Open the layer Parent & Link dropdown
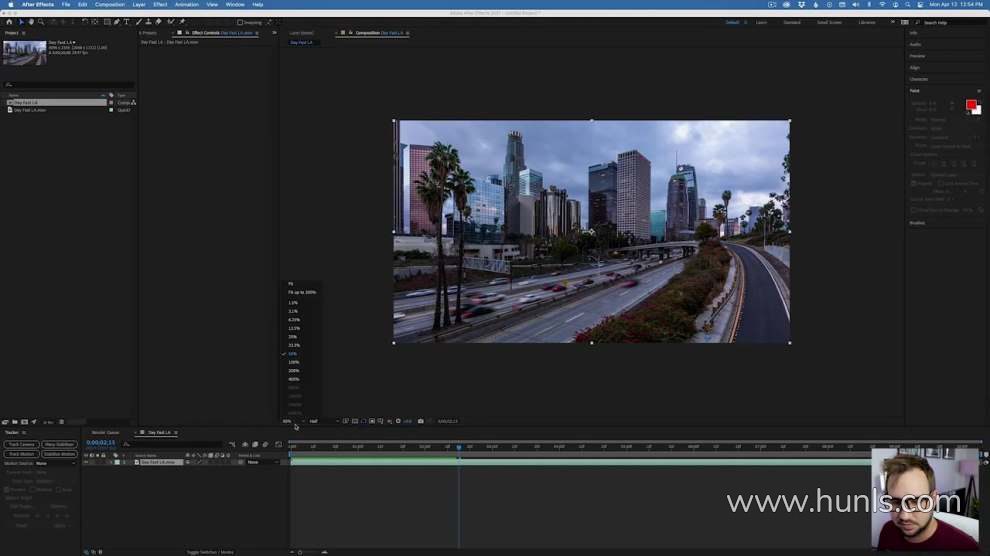990x556 pixels. click(x=256, y=462)
